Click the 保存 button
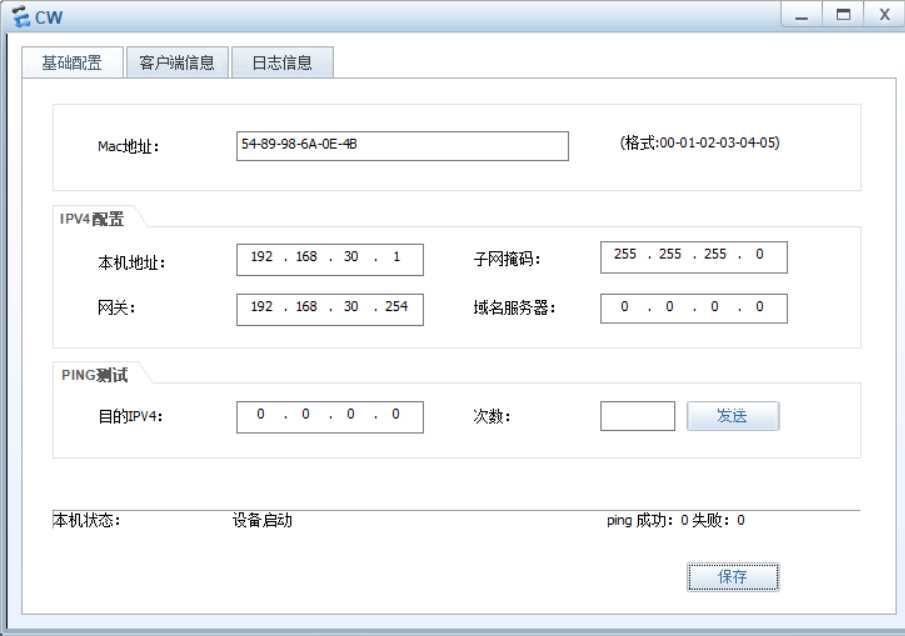 click(733, 577)
